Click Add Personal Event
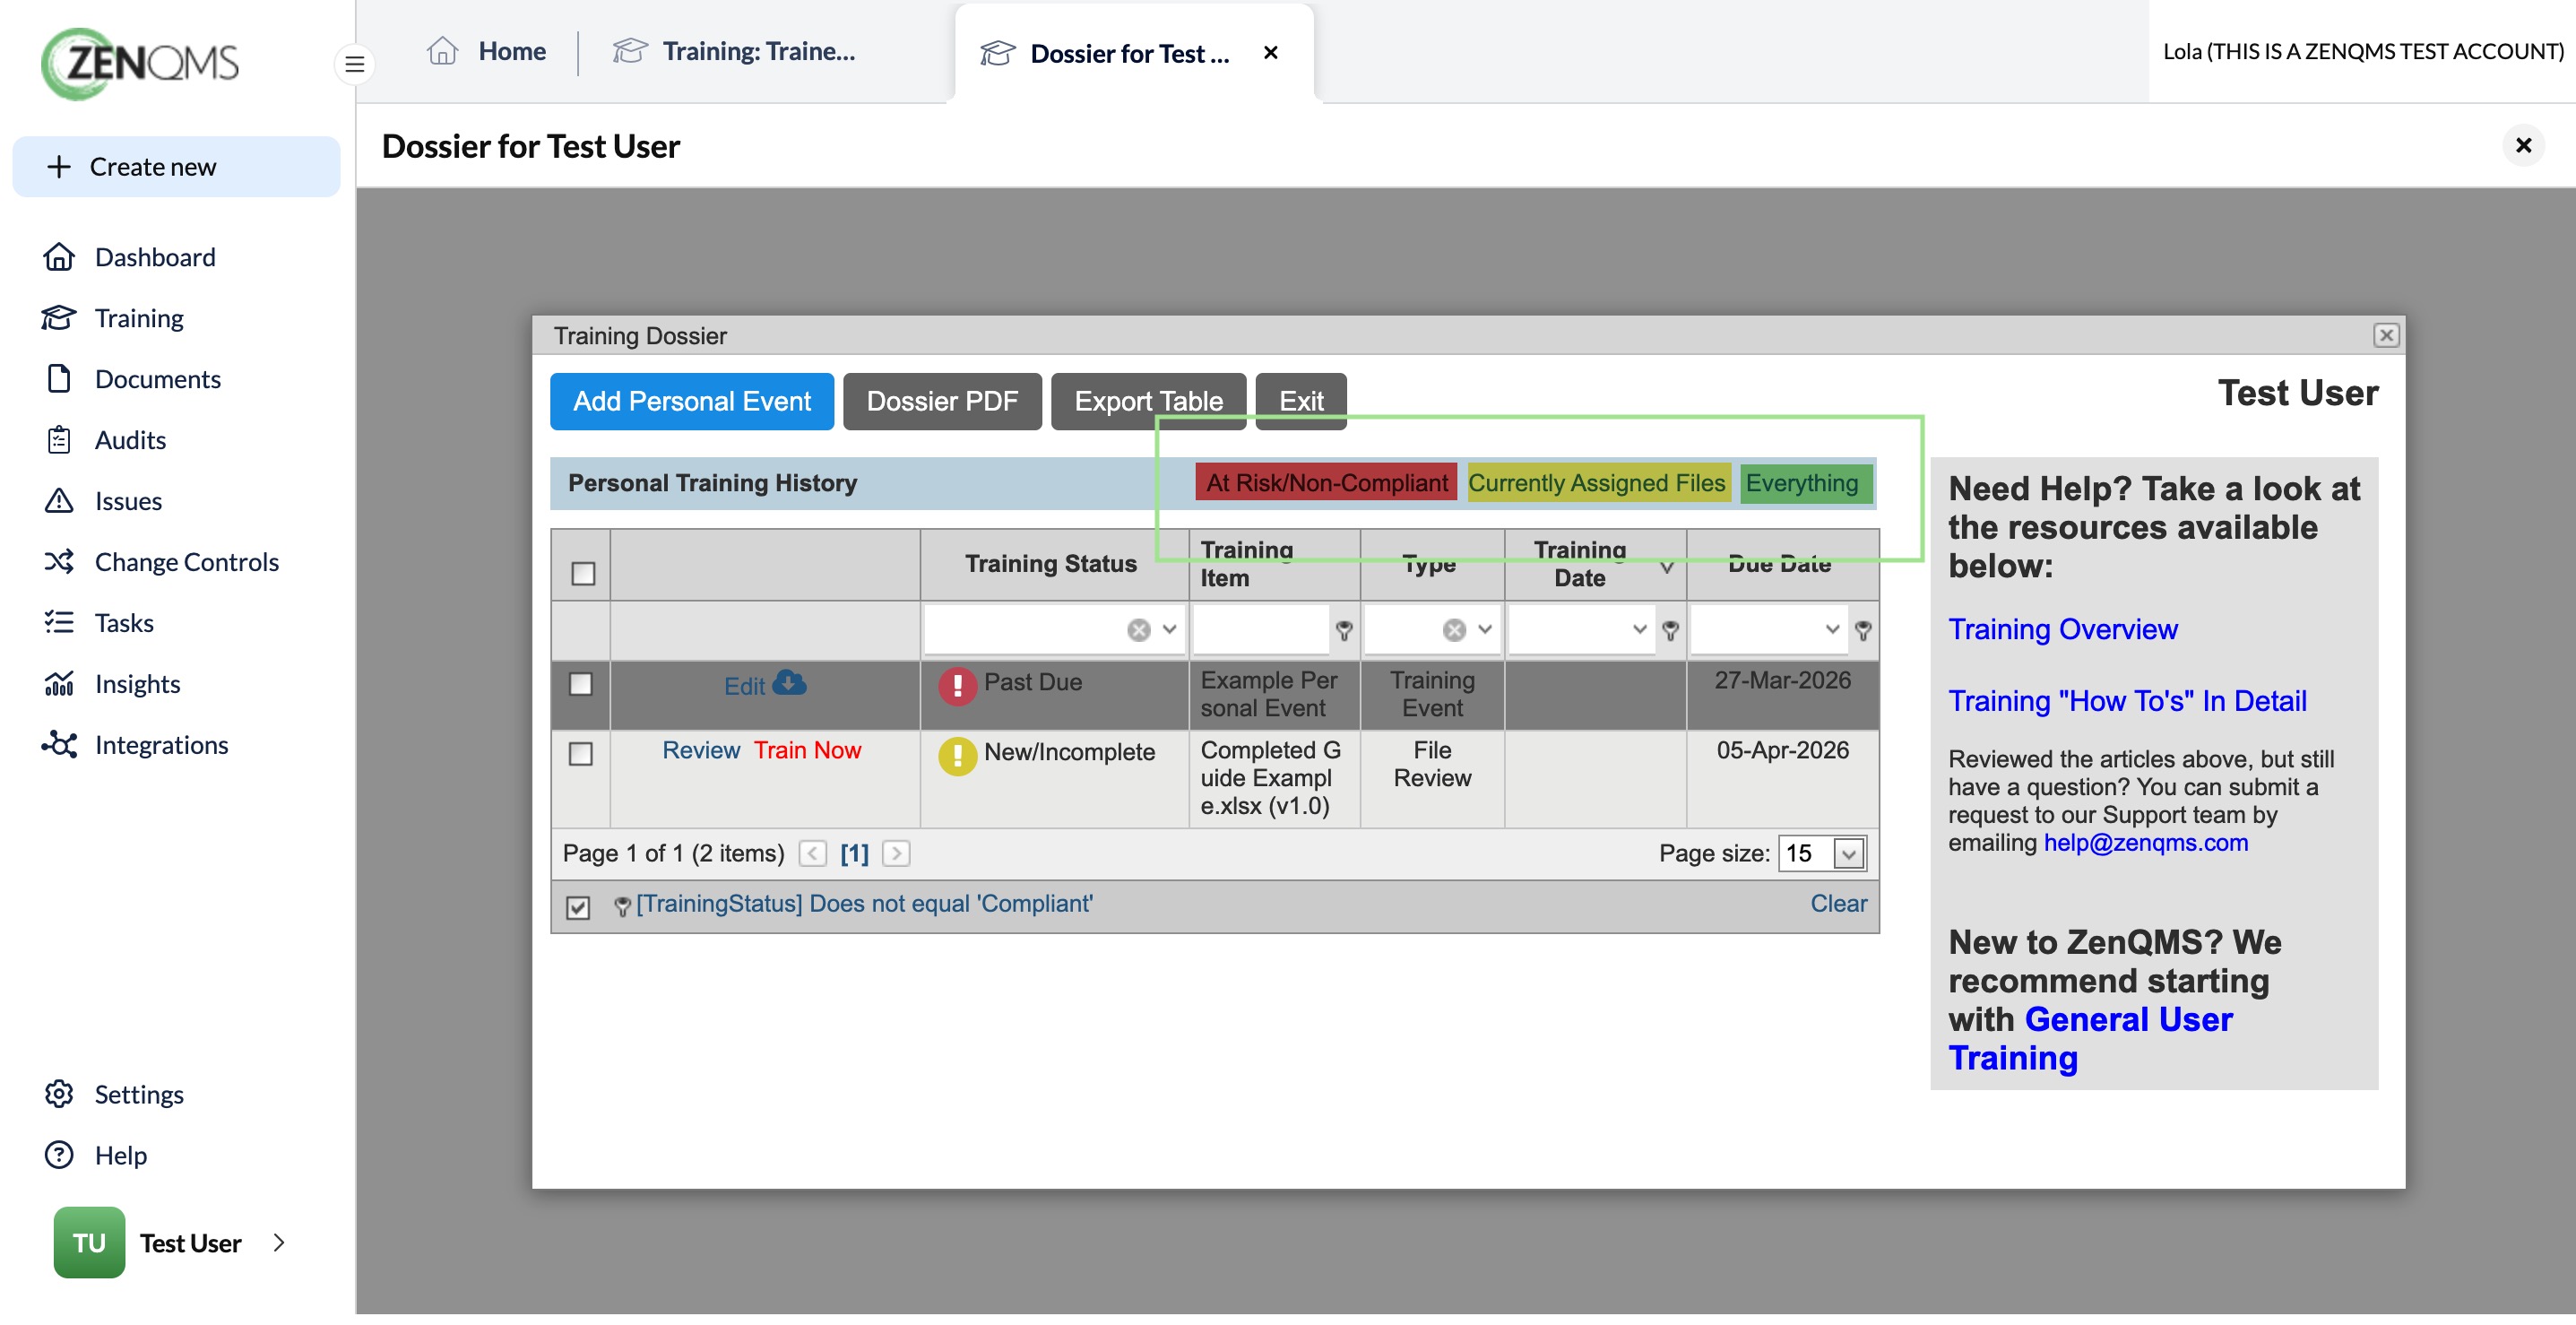The height and width of the screenshot is (1325, 2576). (x=692, y=402)
